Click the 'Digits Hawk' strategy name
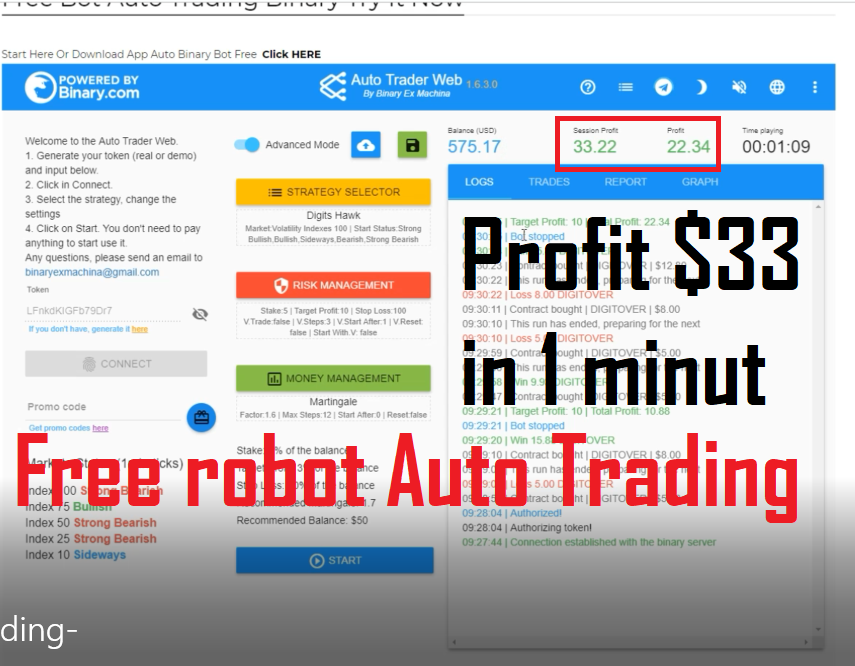Image resolution: width=855 pixels, height=666 pixels. coord(333,215)
